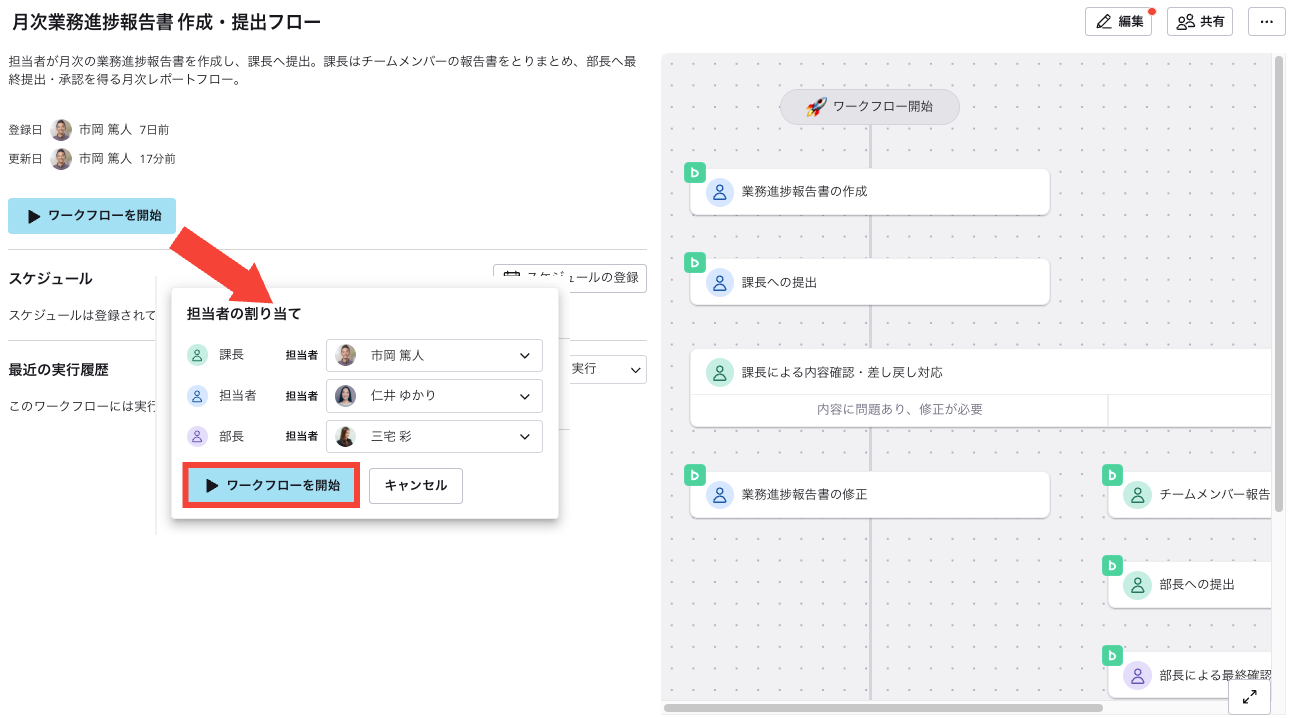Click person icon in 業務進捗報告書の修正 card
The image size is (1296, 718).
[x=720, y=495]
